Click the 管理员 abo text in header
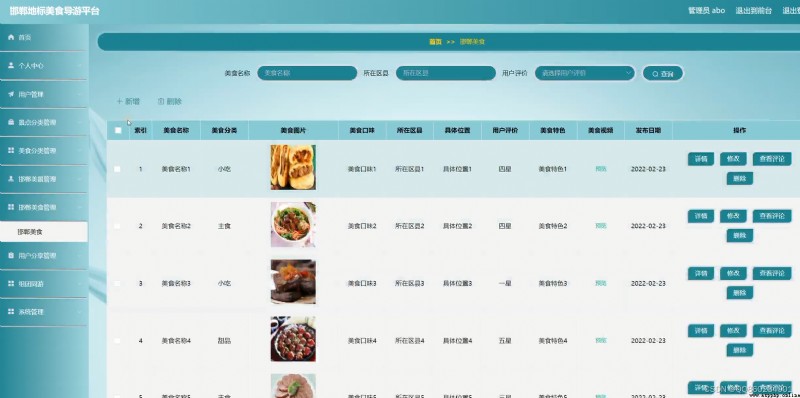Image resolution: width=800 pixels, height=398 pixels. 707,10
